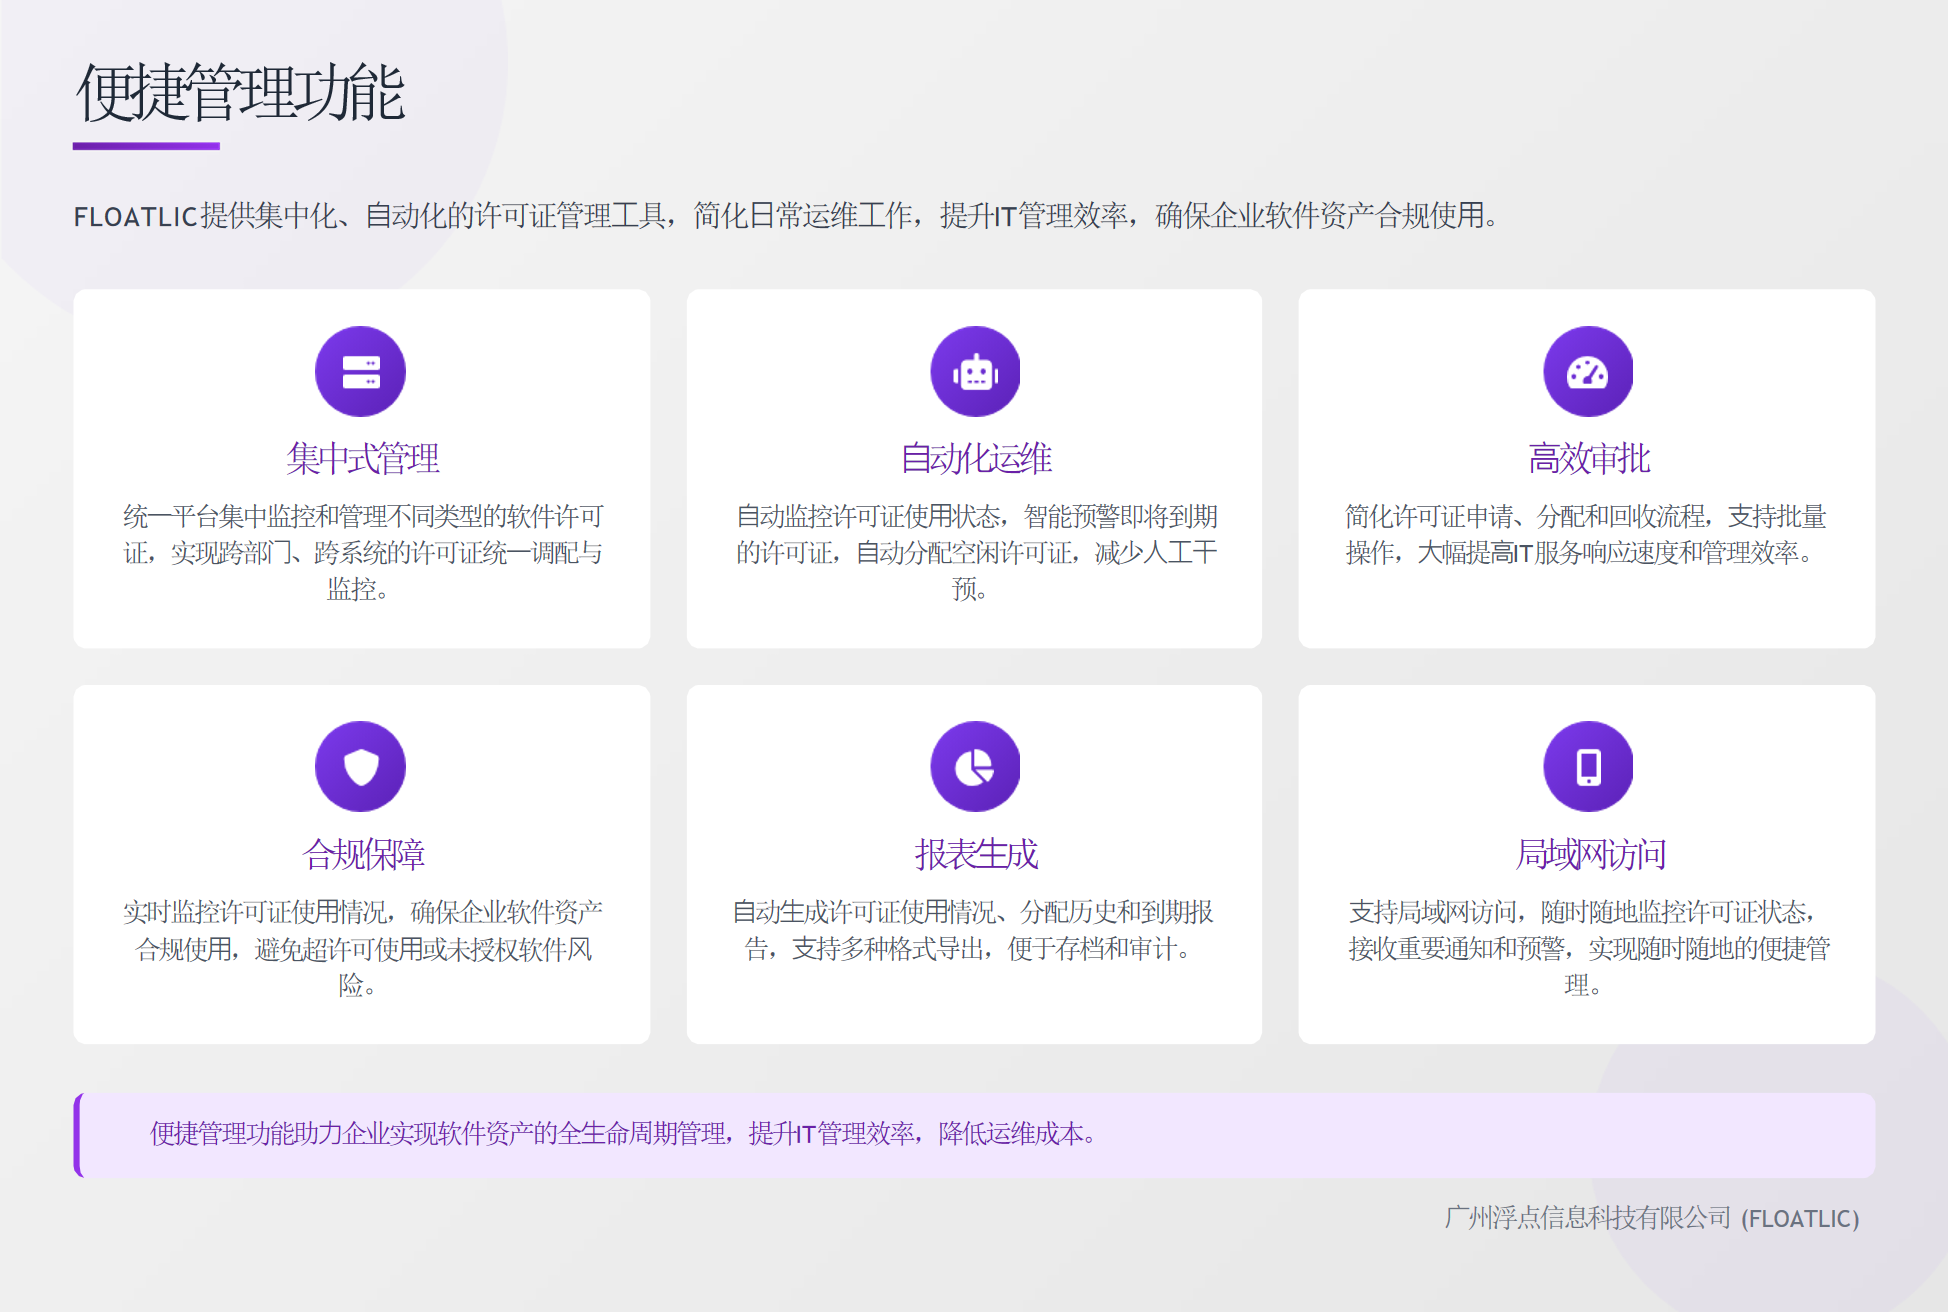Screen dimensions: 1948x1312
Task: Select the 自动化运维 card heading
Action: point(975,458)
